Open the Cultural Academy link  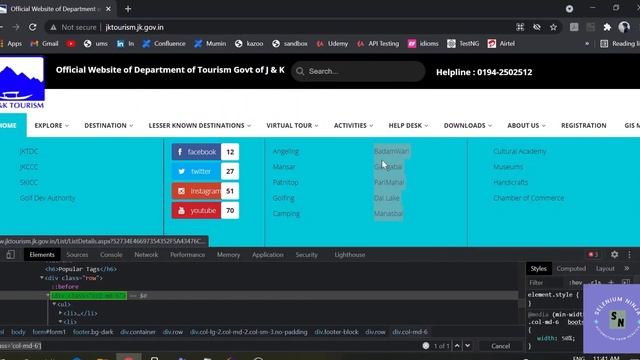pyautogui.click(x=520, y=151)
